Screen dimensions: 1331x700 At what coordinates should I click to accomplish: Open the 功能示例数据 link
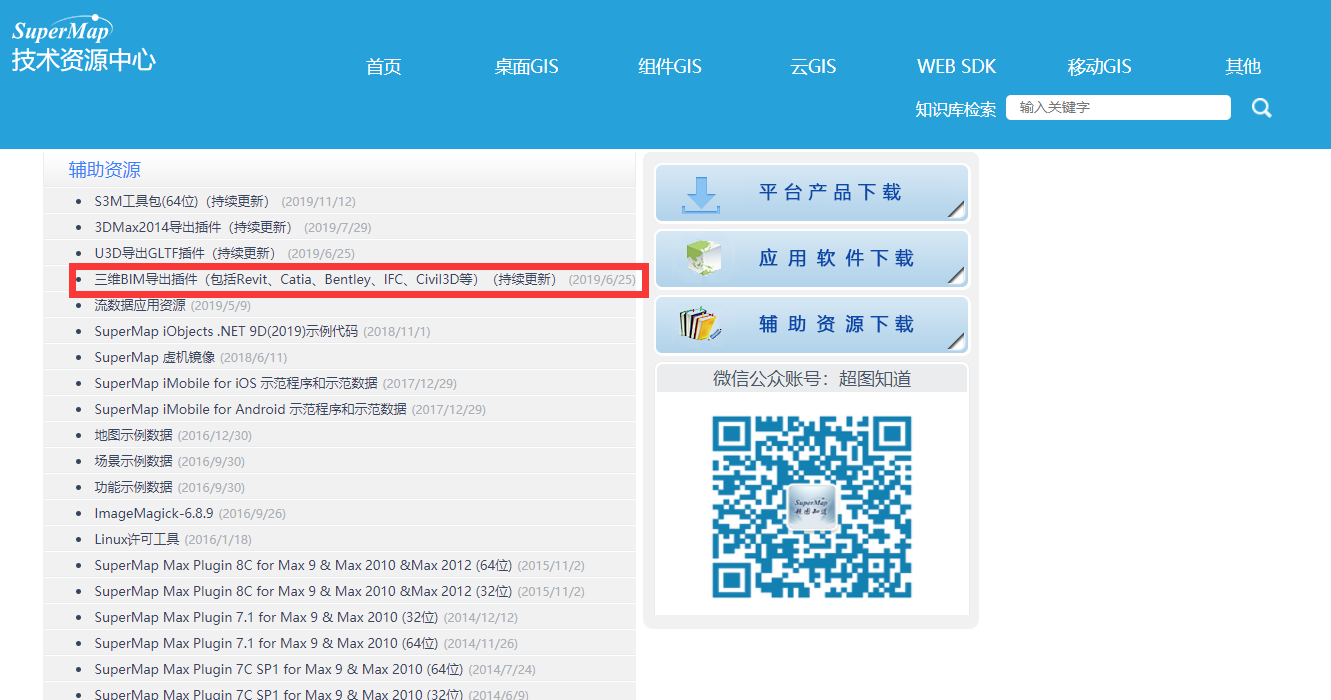tap(134, 487)
